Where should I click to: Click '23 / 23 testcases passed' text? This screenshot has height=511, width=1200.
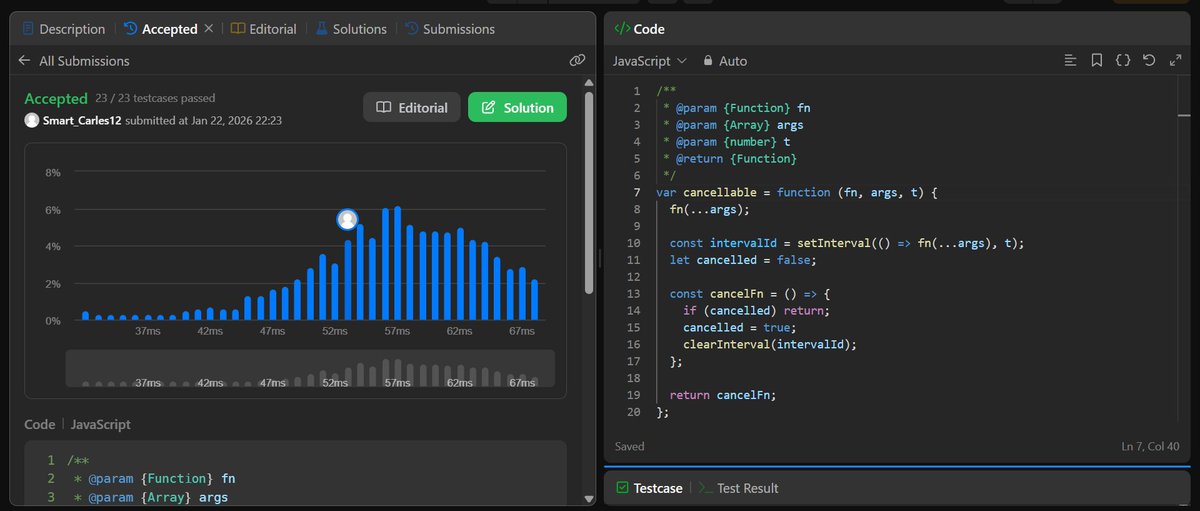click(x=155, y=98)
